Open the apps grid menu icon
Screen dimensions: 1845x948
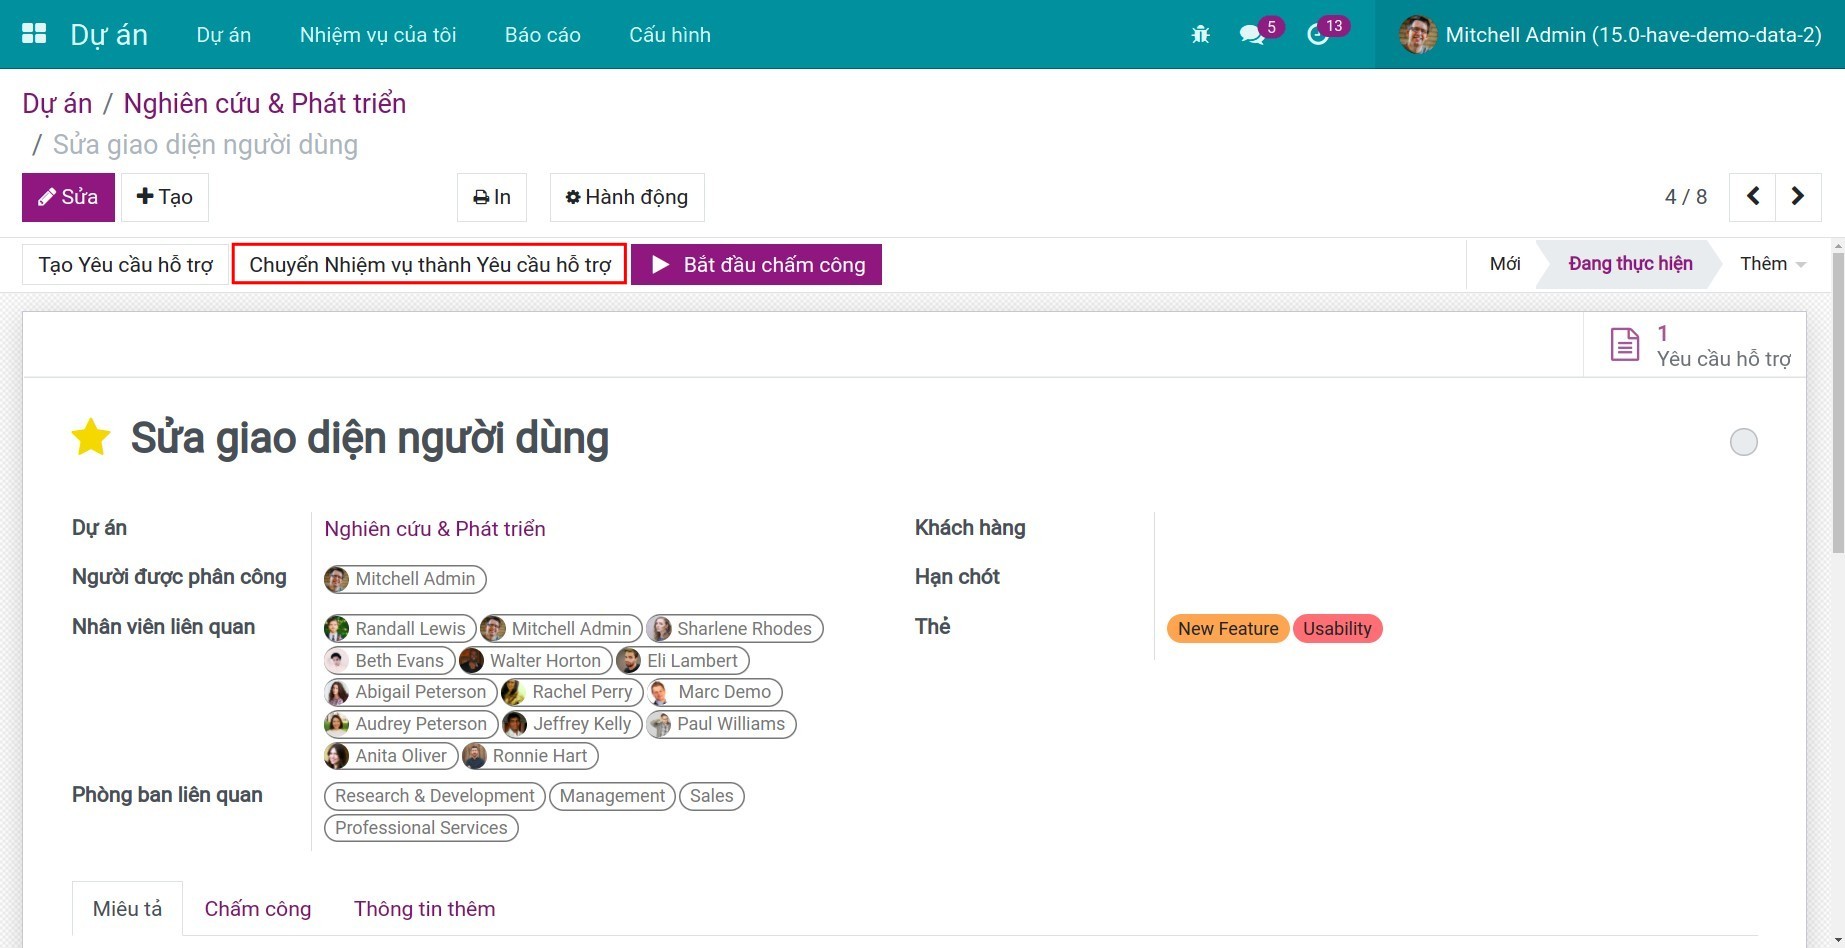(x=34, y=34)
